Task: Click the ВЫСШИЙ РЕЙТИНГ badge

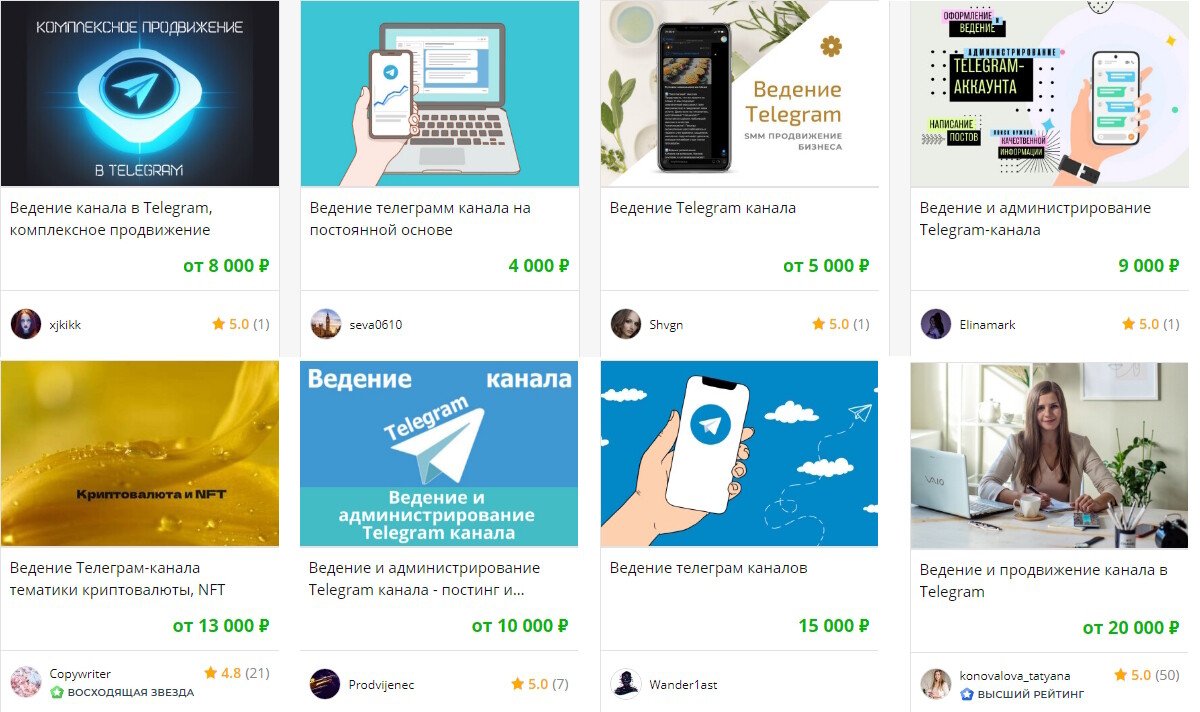Action: point(1022,694)
